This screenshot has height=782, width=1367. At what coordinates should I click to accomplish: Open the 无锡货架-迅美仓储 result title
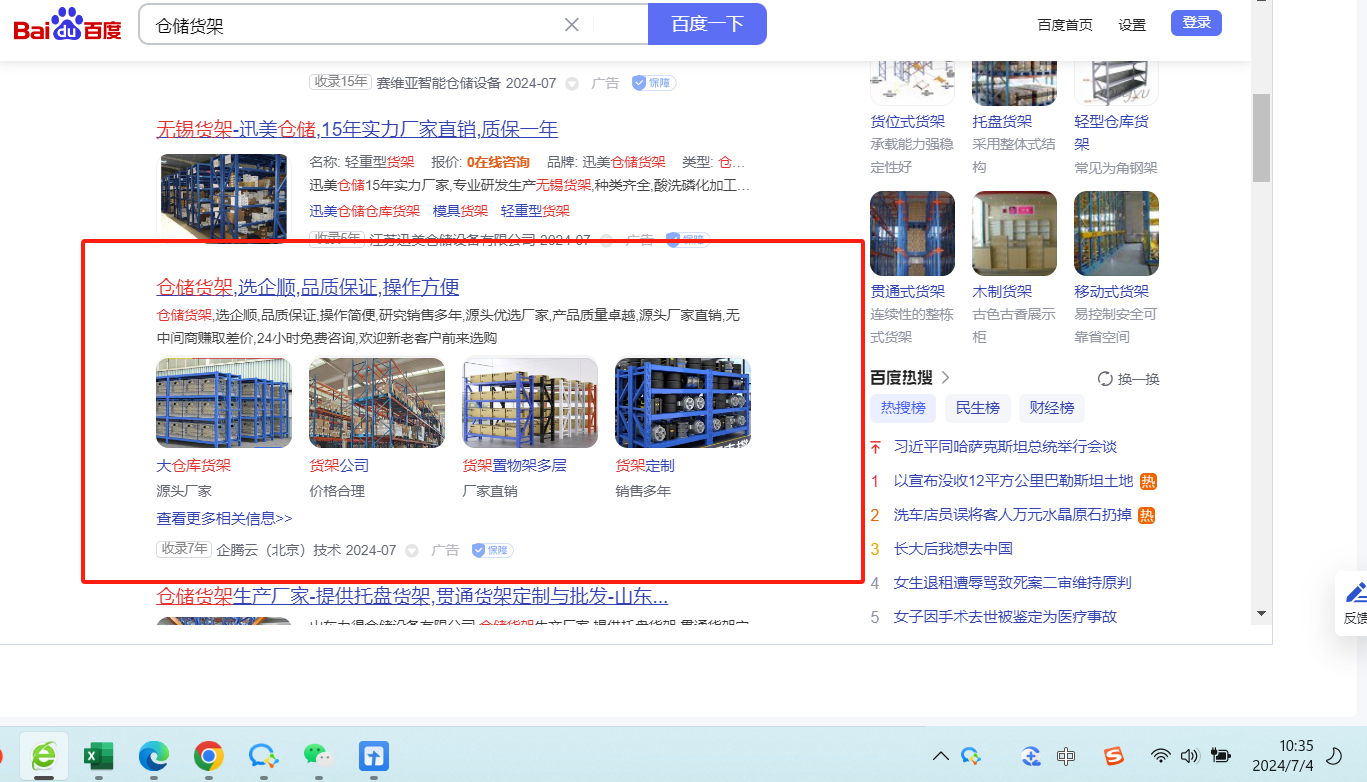tap(357, 129)
